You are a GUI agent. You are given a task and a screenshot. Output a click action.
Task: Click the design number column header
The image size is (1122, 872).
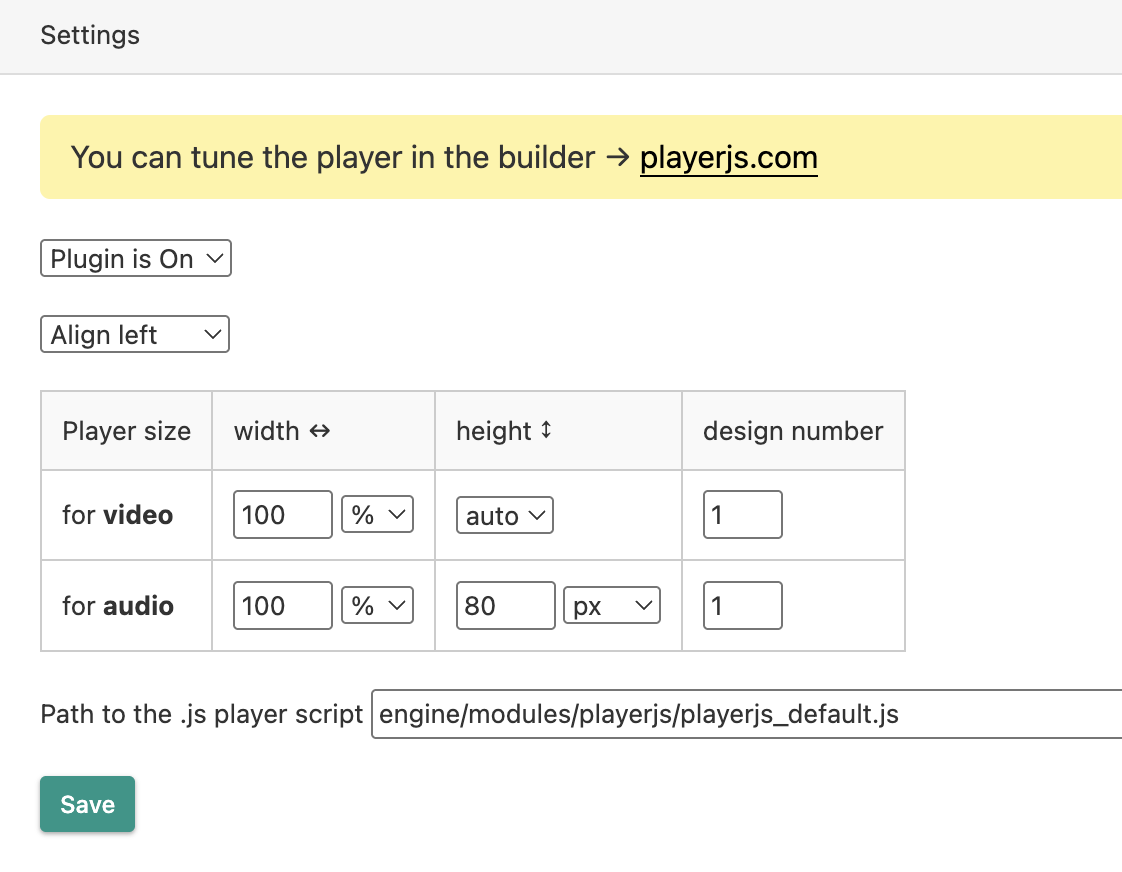793,431
